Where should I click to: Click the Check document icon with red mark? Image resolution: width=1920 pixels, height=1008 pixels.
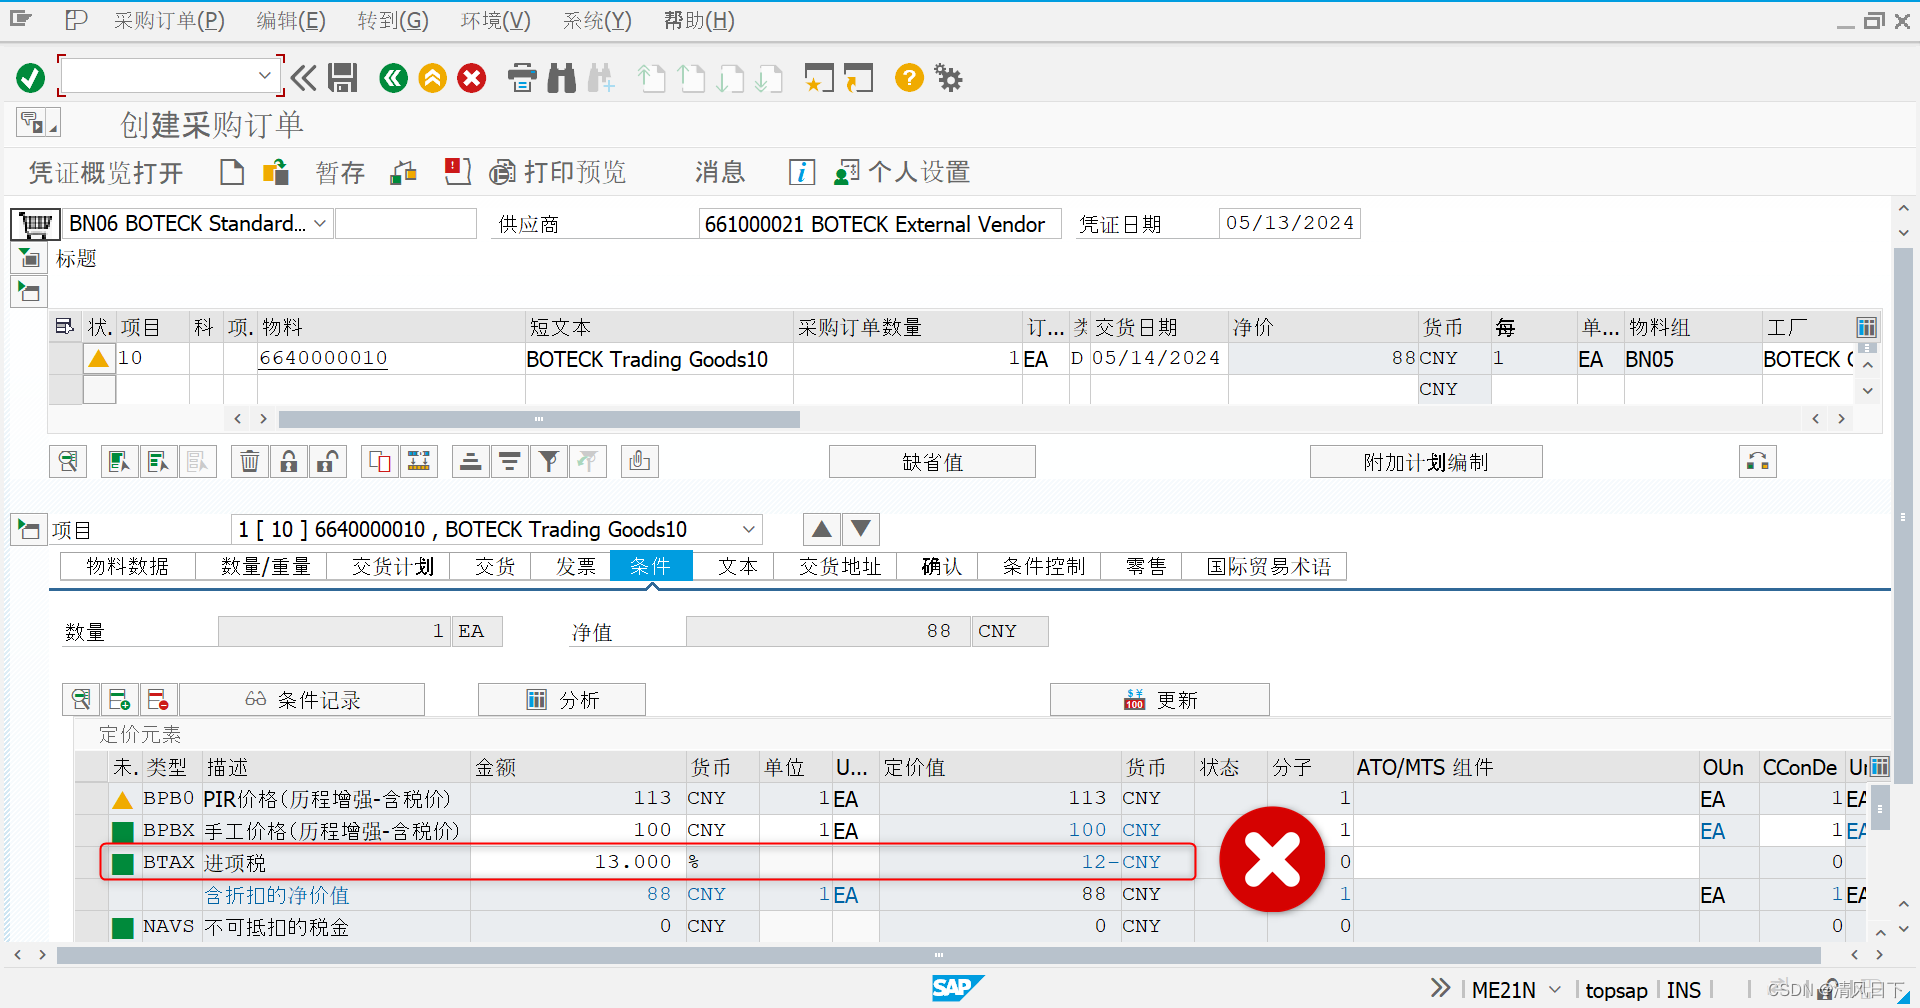pos(457,172)
